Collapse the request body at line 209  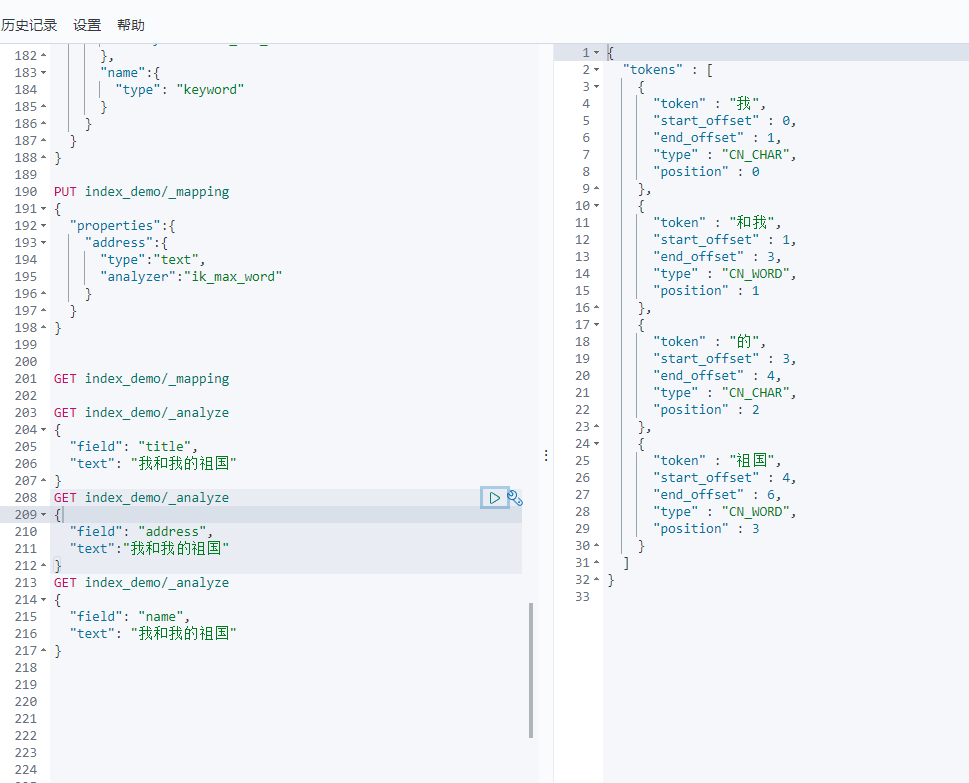point(44,515)
